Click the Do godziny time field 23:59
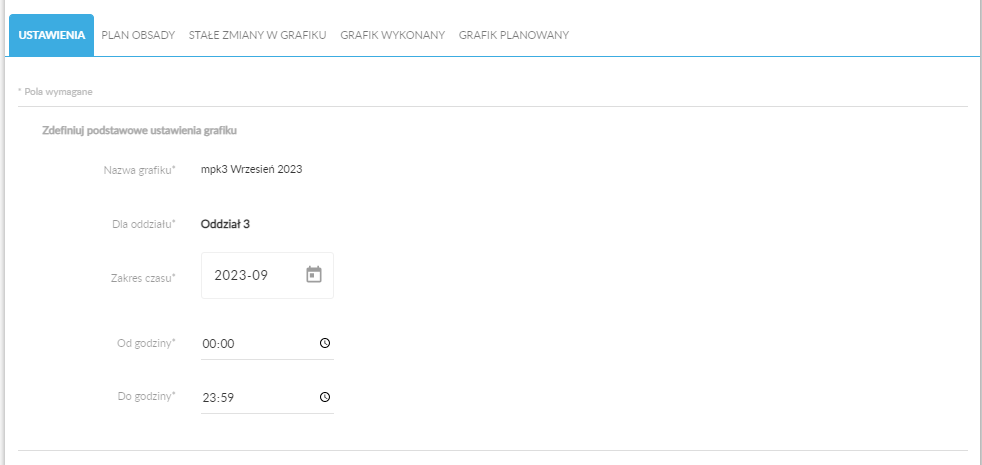The width and height of the screenshot is (982, 465). click(267, 397)
